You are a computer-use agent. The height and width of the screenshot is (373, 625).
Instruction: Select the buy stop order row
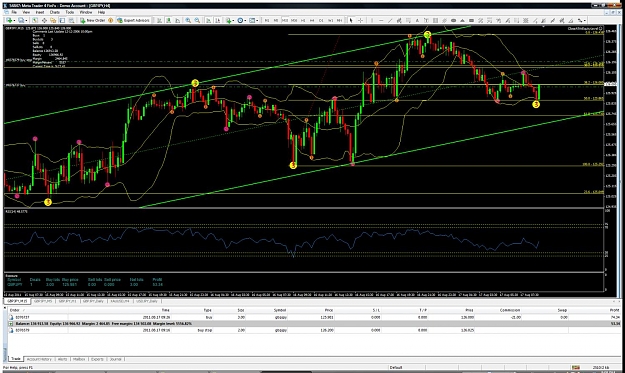[x=314, y=330]
